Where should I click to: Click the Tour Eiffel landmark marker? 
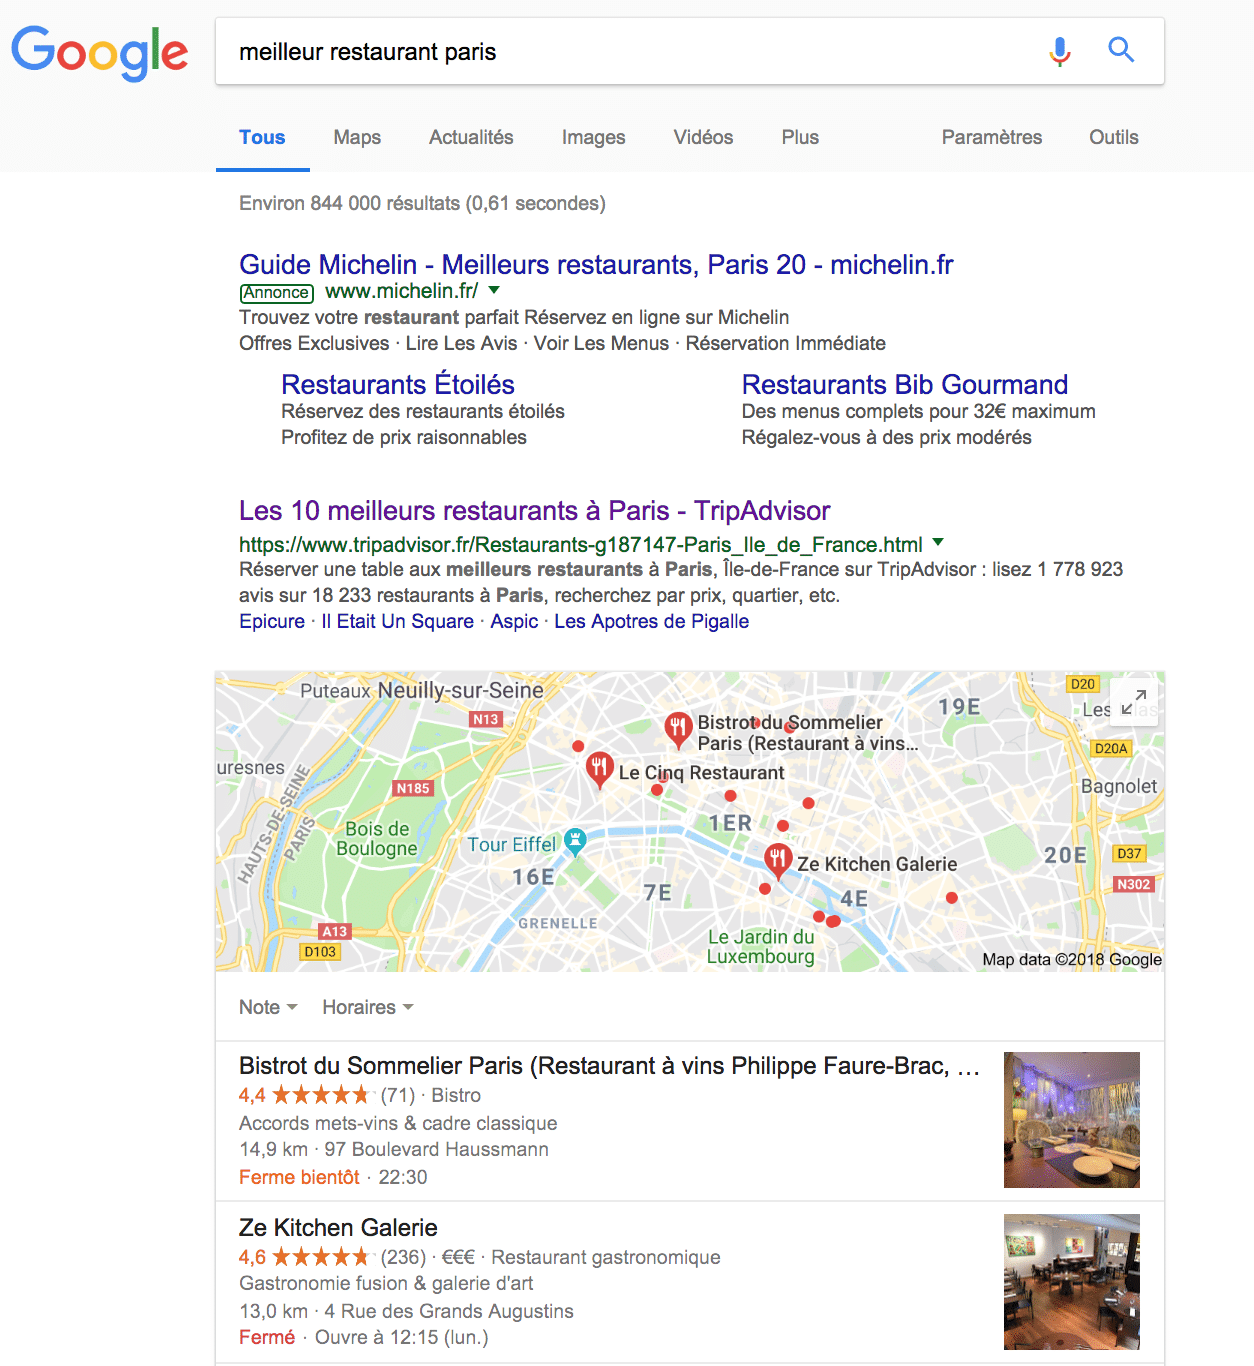click(575, 842)
